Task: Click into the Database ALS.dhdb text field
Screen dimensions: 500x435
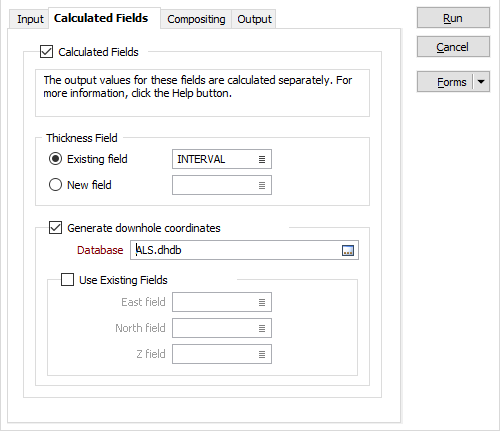Action: (236, 250)
